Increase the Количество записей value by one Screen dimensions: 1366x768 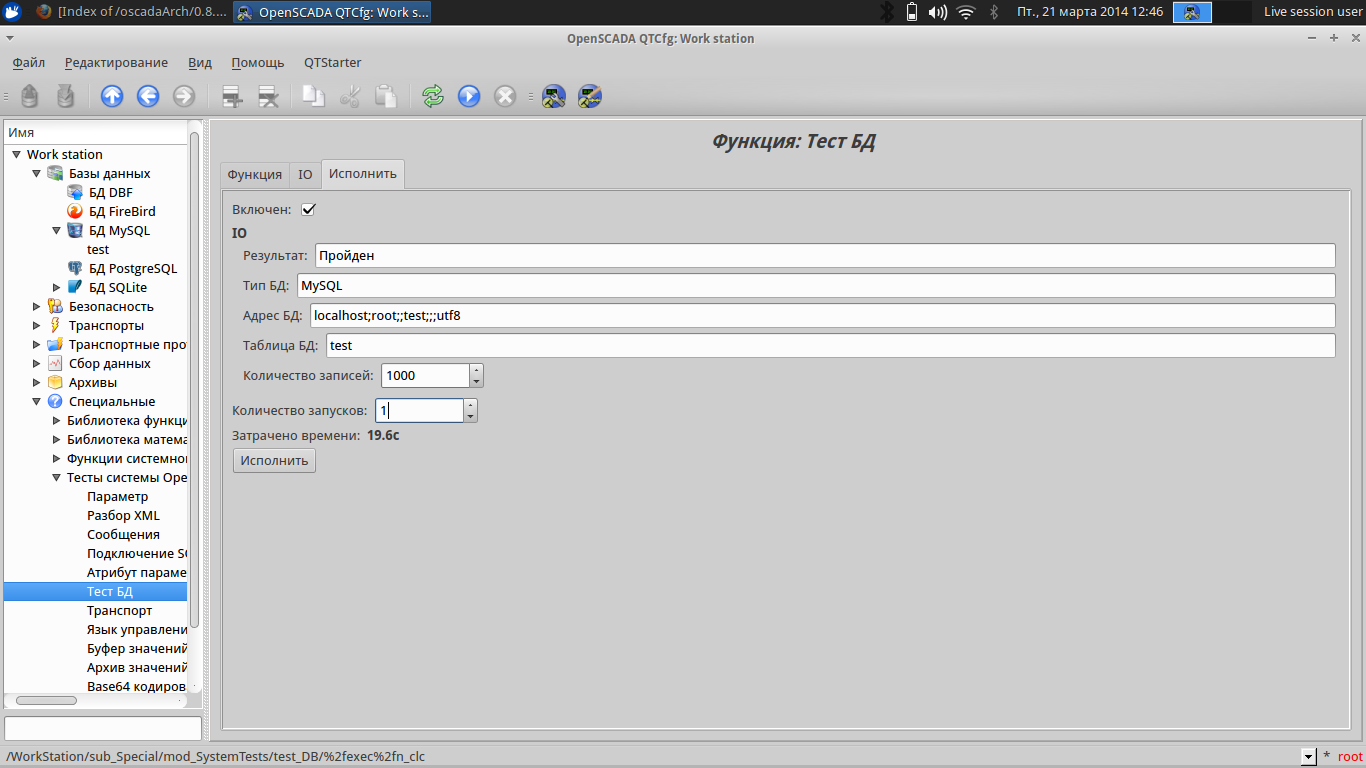[476, 370]
